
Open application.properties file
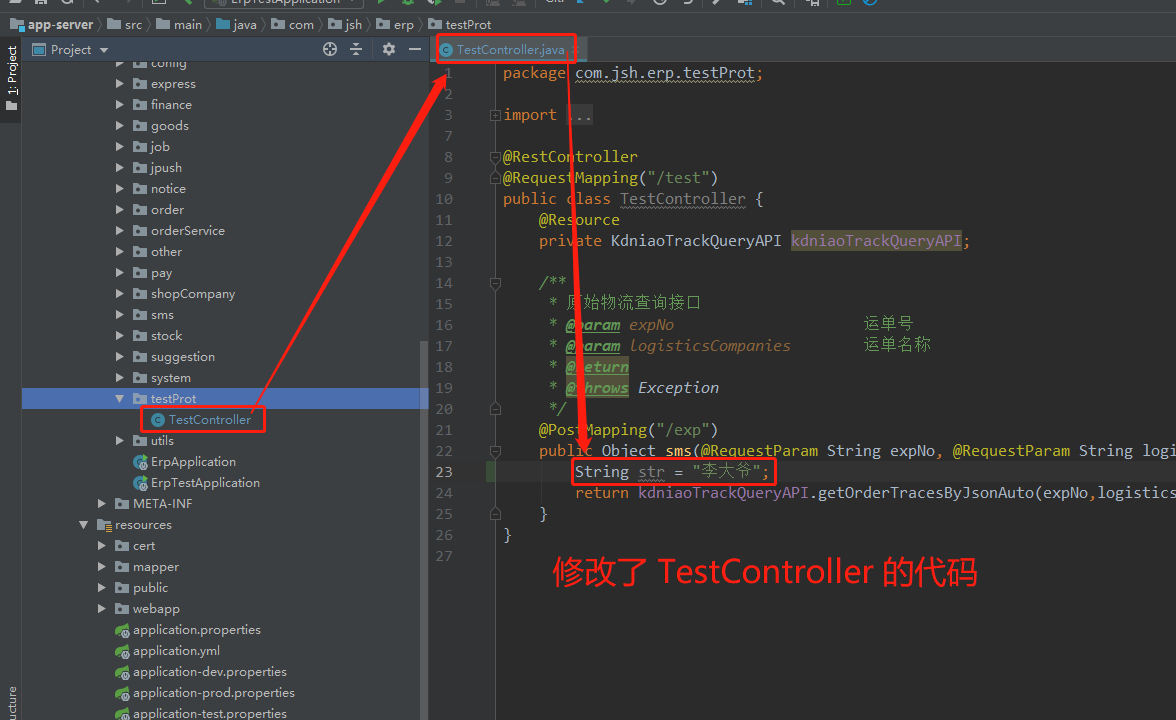point(196,630)
